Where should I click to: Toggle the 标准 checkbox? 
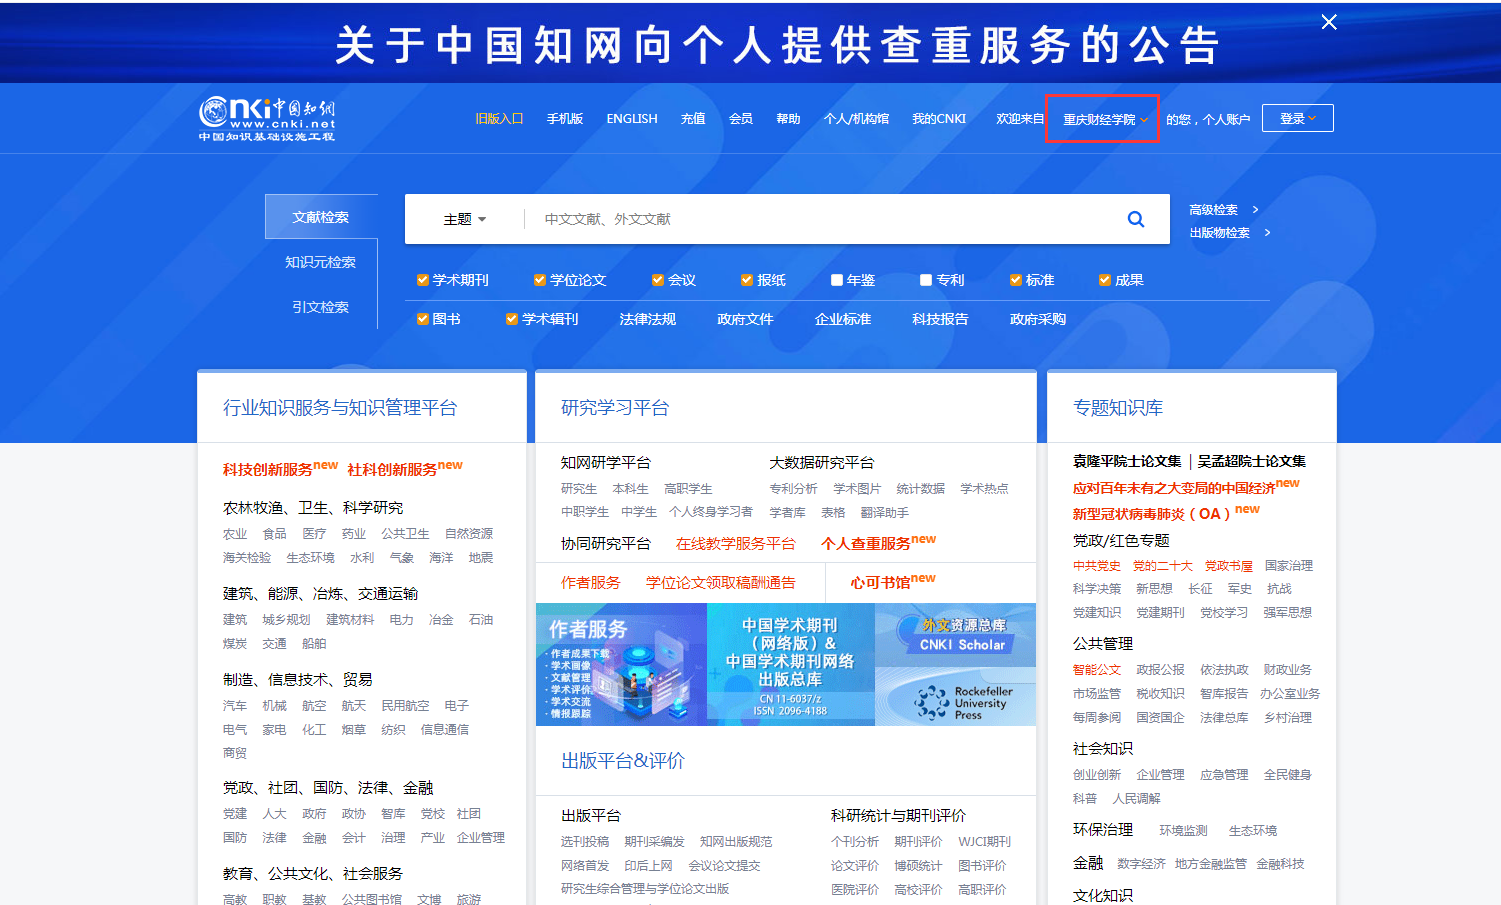pyautogui.click(x=1016, y=280)
